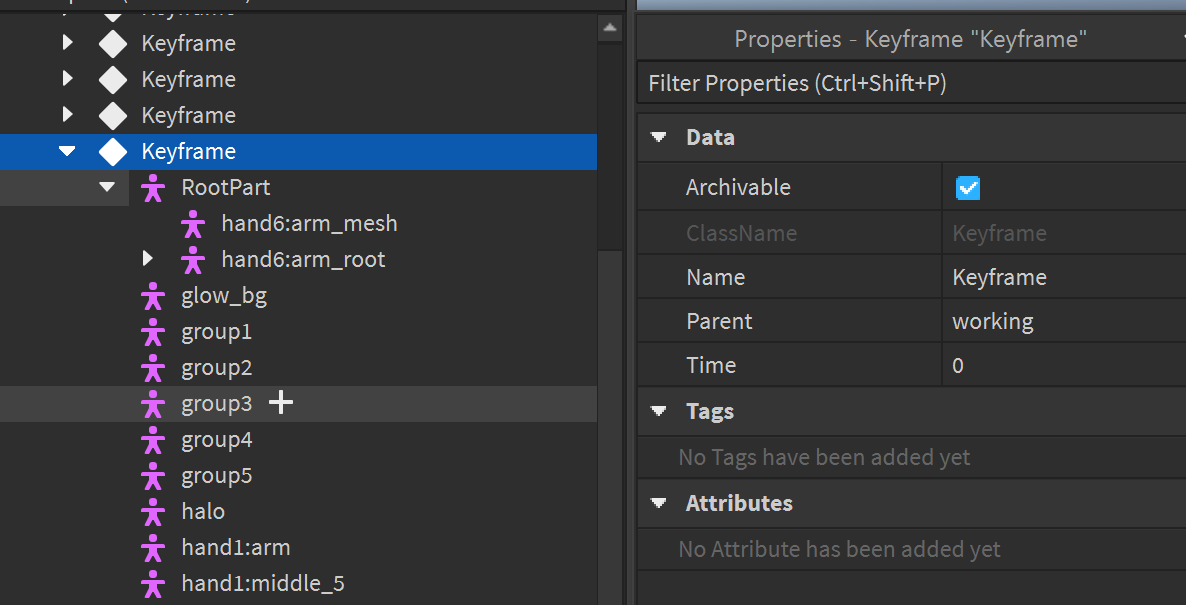Click the hand6:arm_root pose icon
This screenshot has height=605, width=1186.
click(x=193, y=260)
